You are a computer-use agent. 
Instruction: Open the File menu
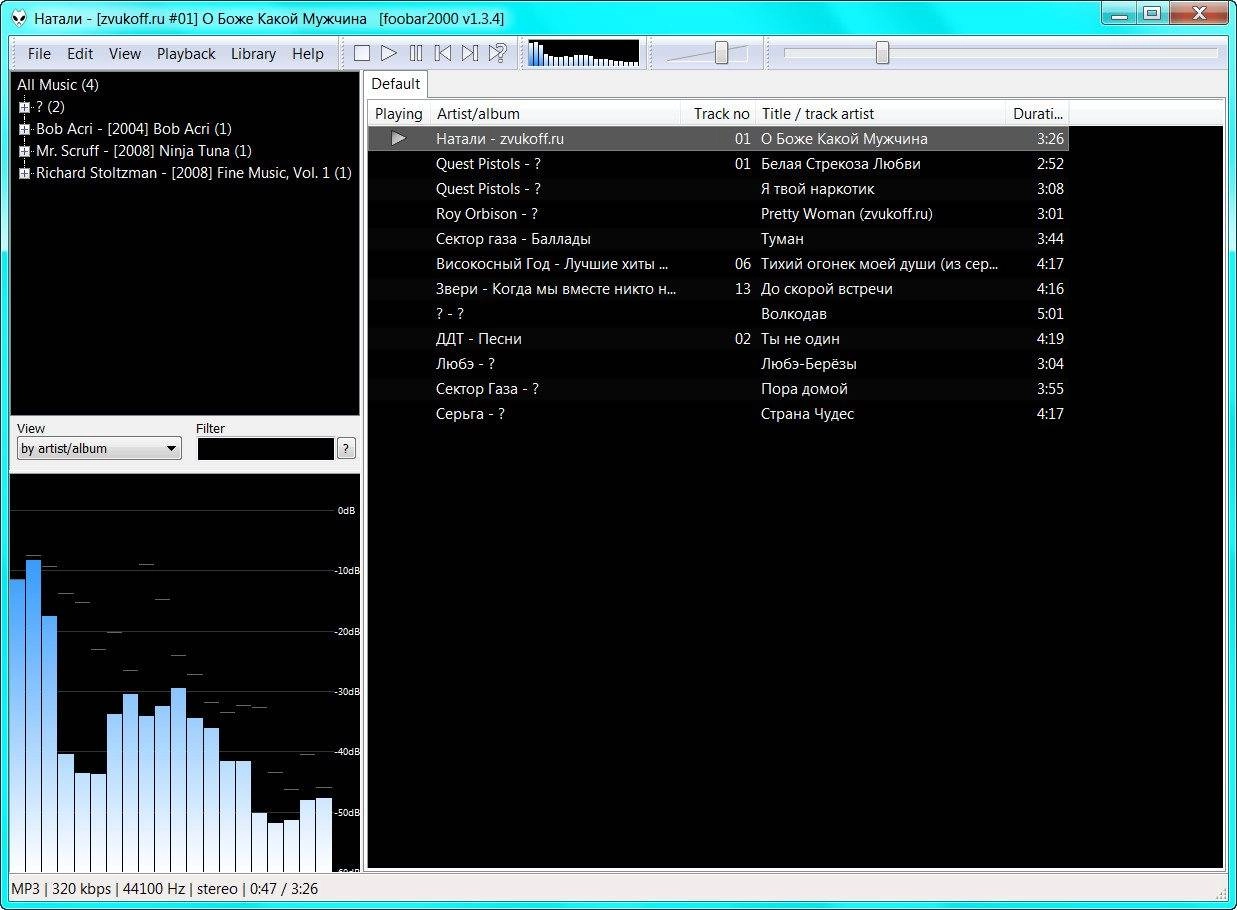[39, 54]
